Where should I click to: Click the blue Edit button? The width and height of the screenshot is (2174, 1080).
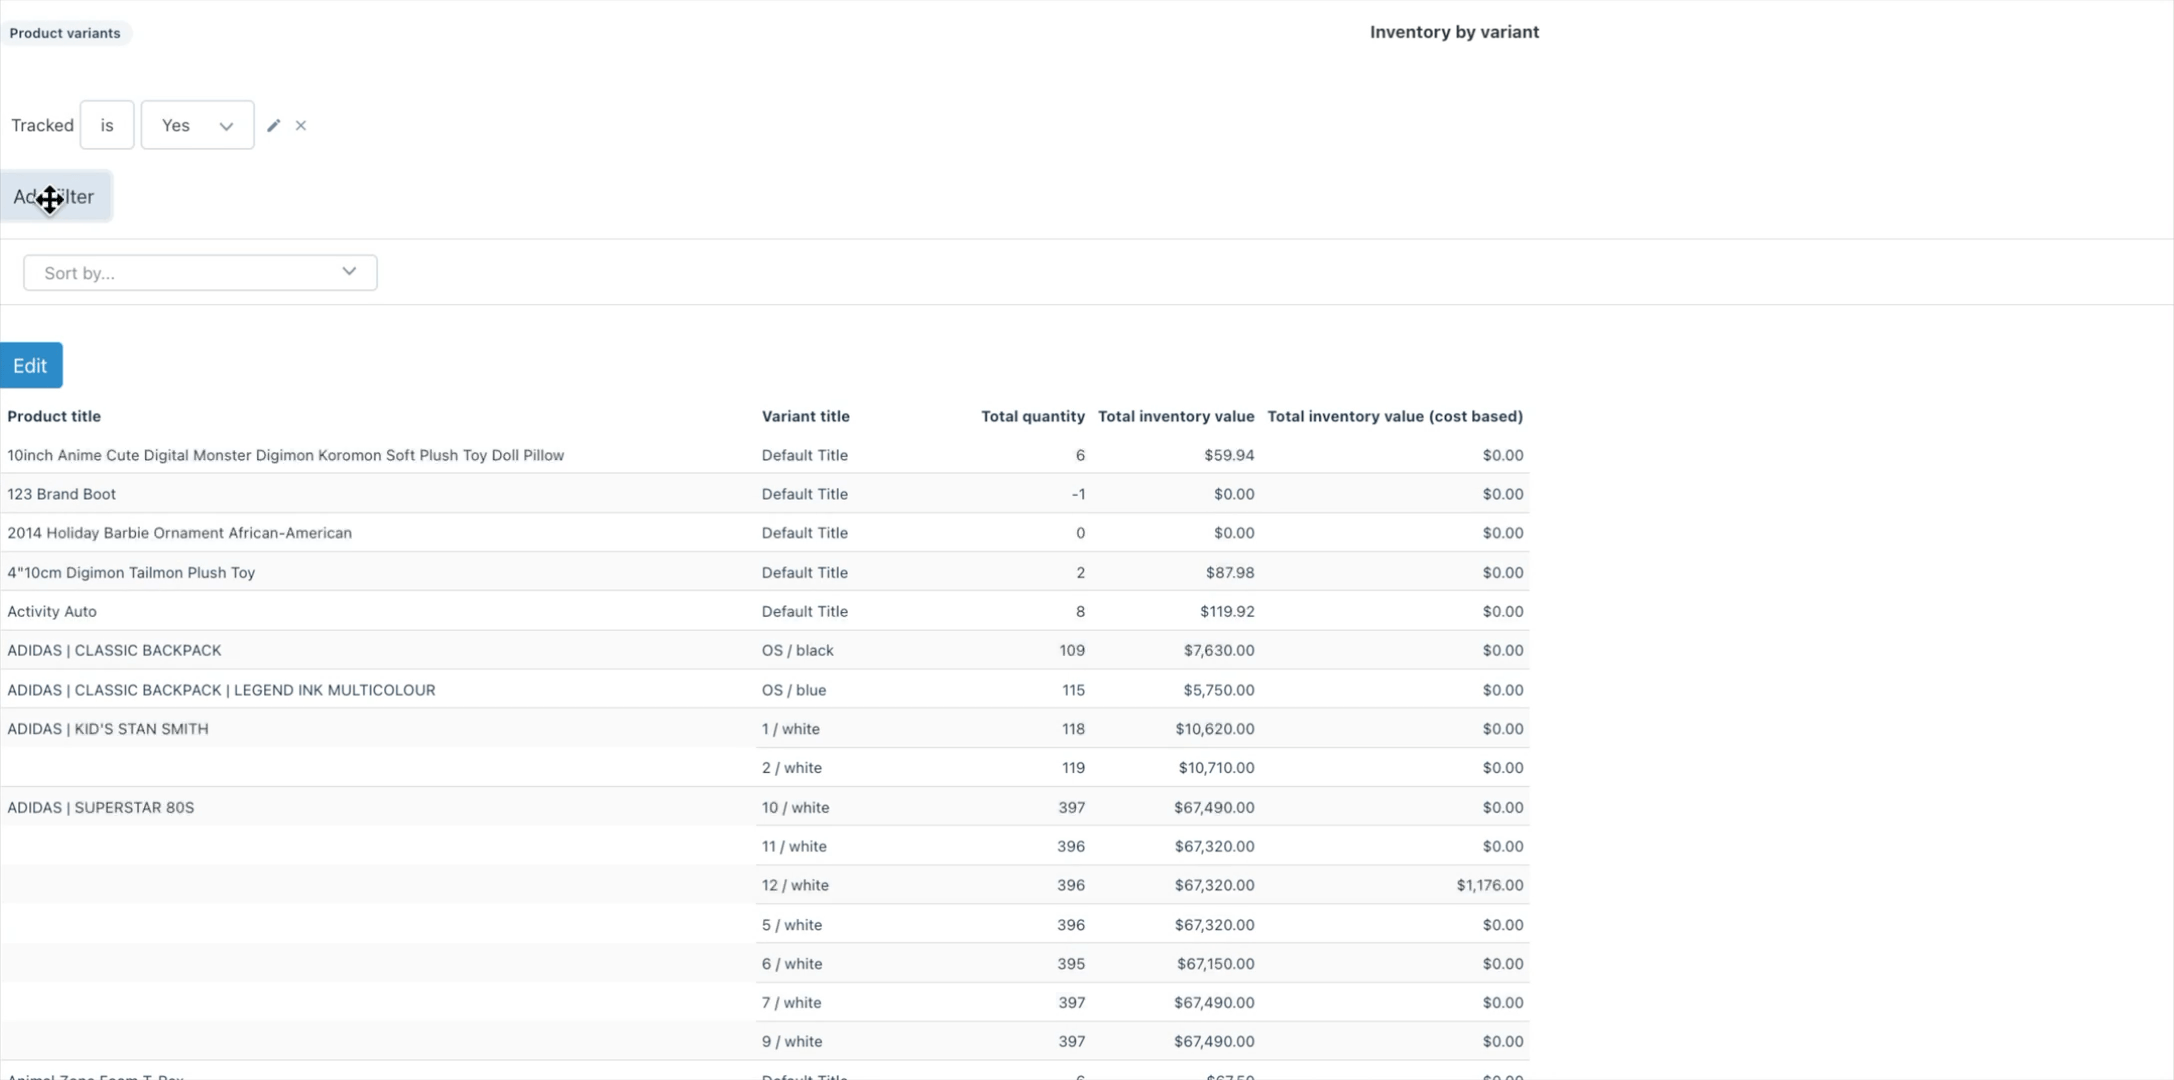click(31, 366)
